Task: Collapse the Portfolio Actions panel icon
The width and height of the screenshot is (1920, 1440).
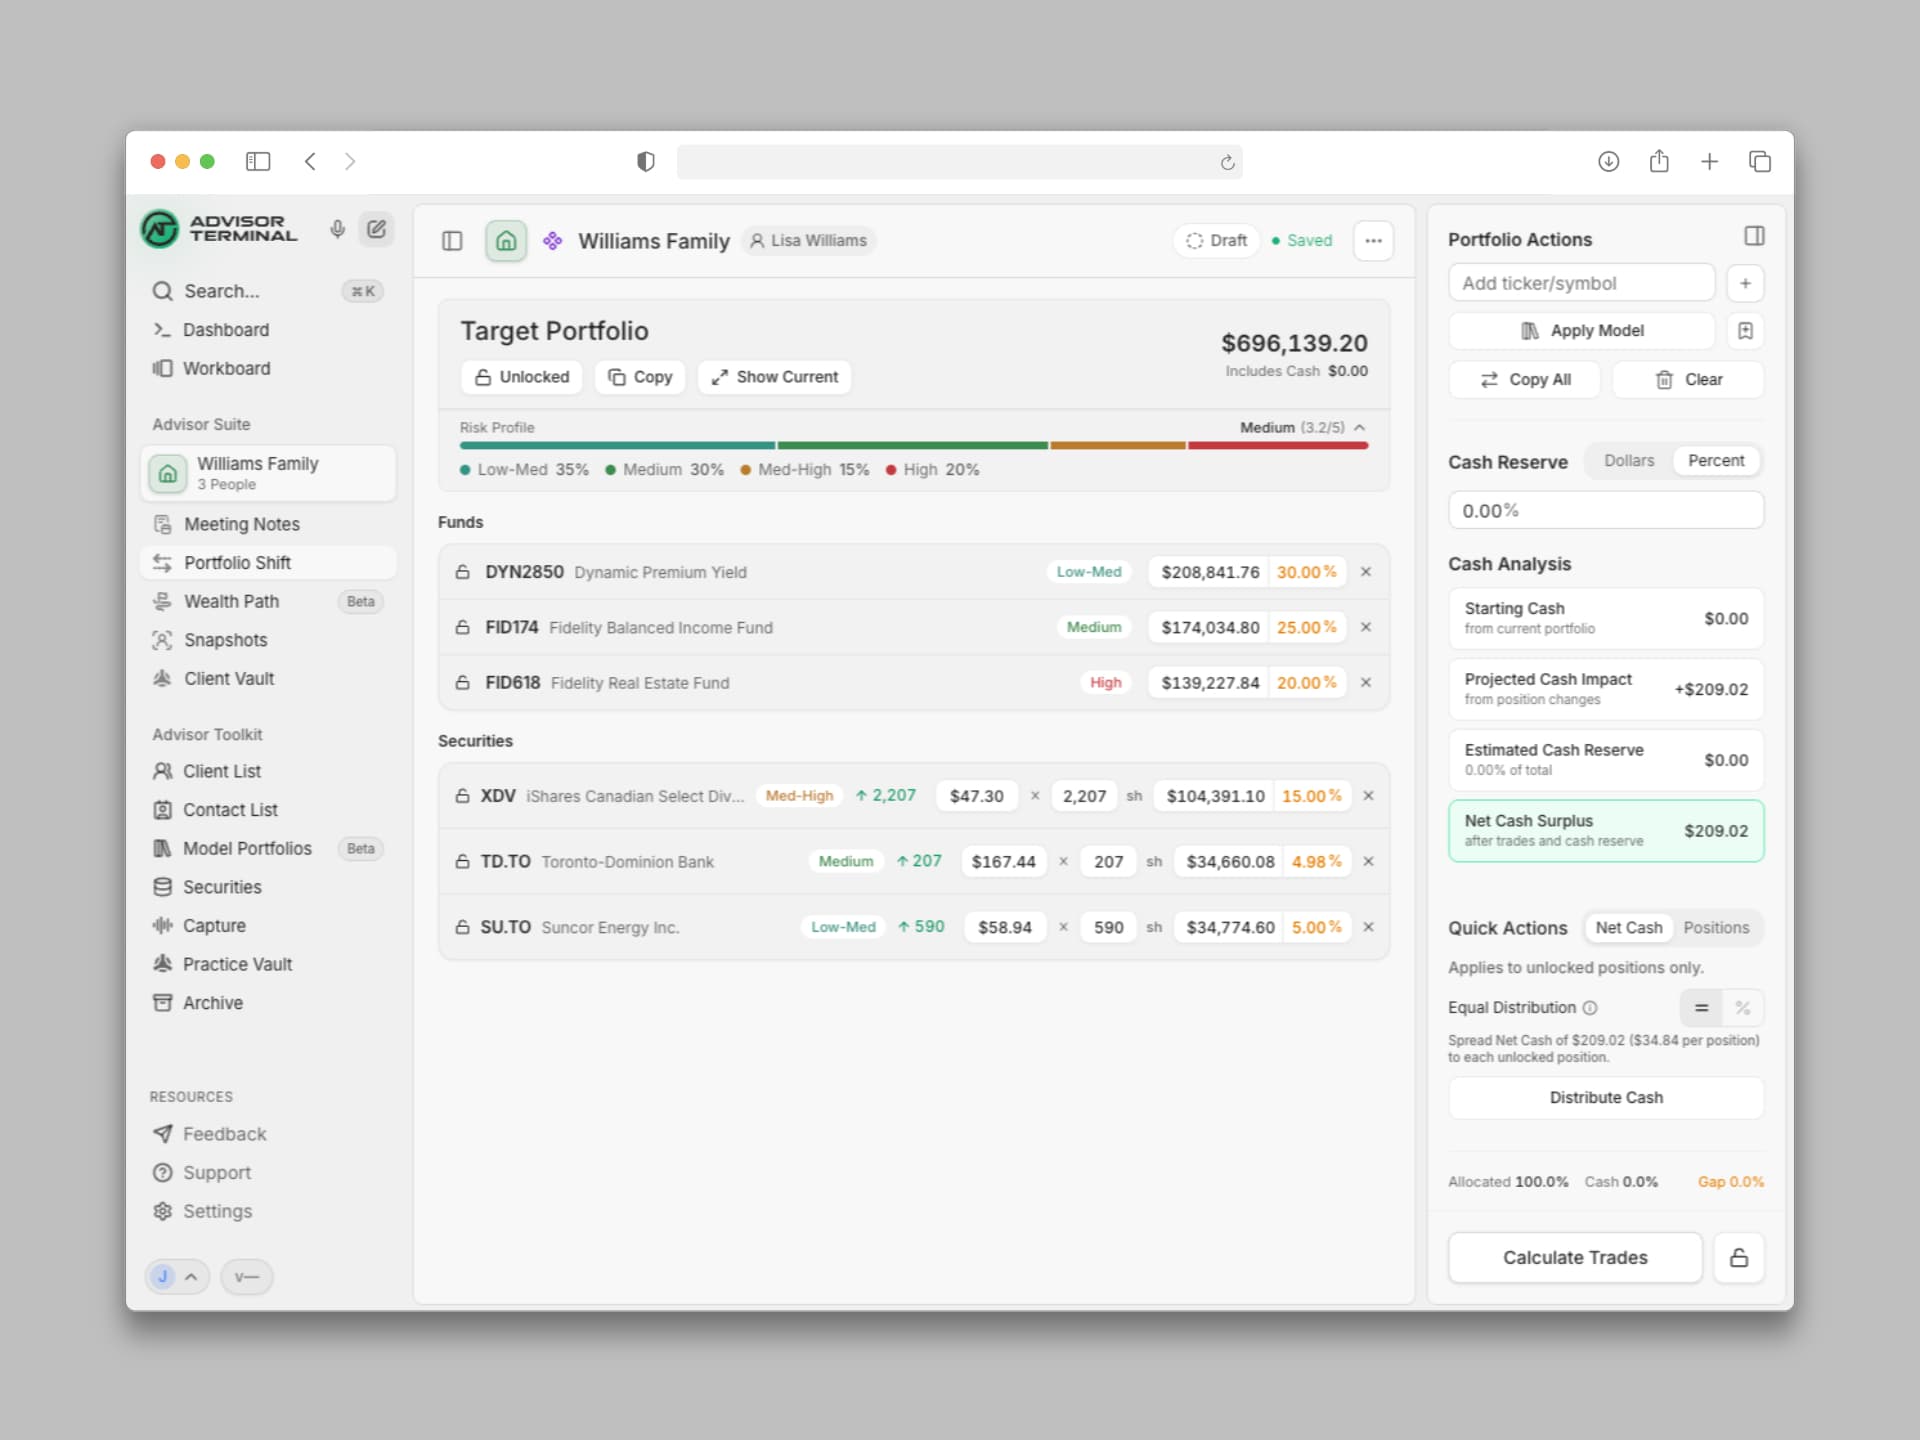Action: point(1754,236)
